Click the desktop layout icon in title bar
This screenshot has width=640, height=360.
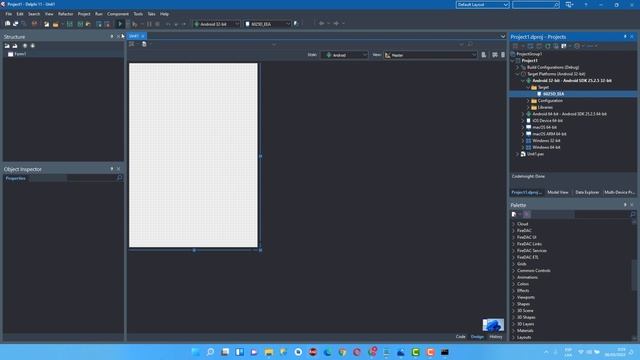coord(569,4)
